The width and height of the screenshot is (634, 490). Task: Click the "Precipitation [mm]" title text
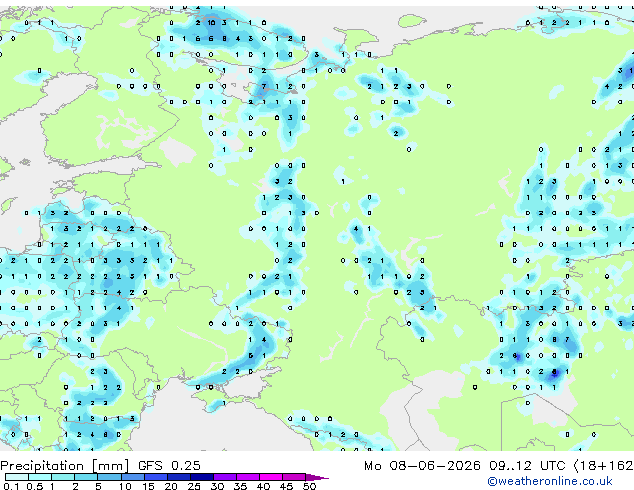[65, 466]
